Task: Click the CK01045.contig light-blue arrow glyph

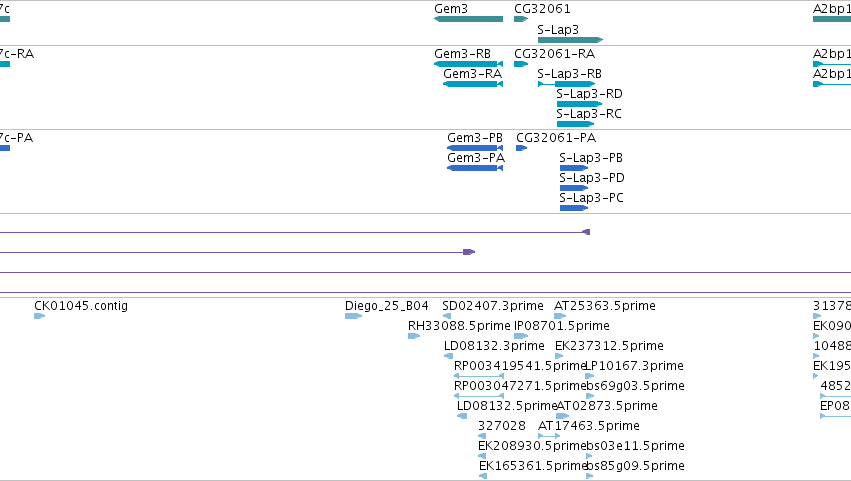Action: click(40, 316)
